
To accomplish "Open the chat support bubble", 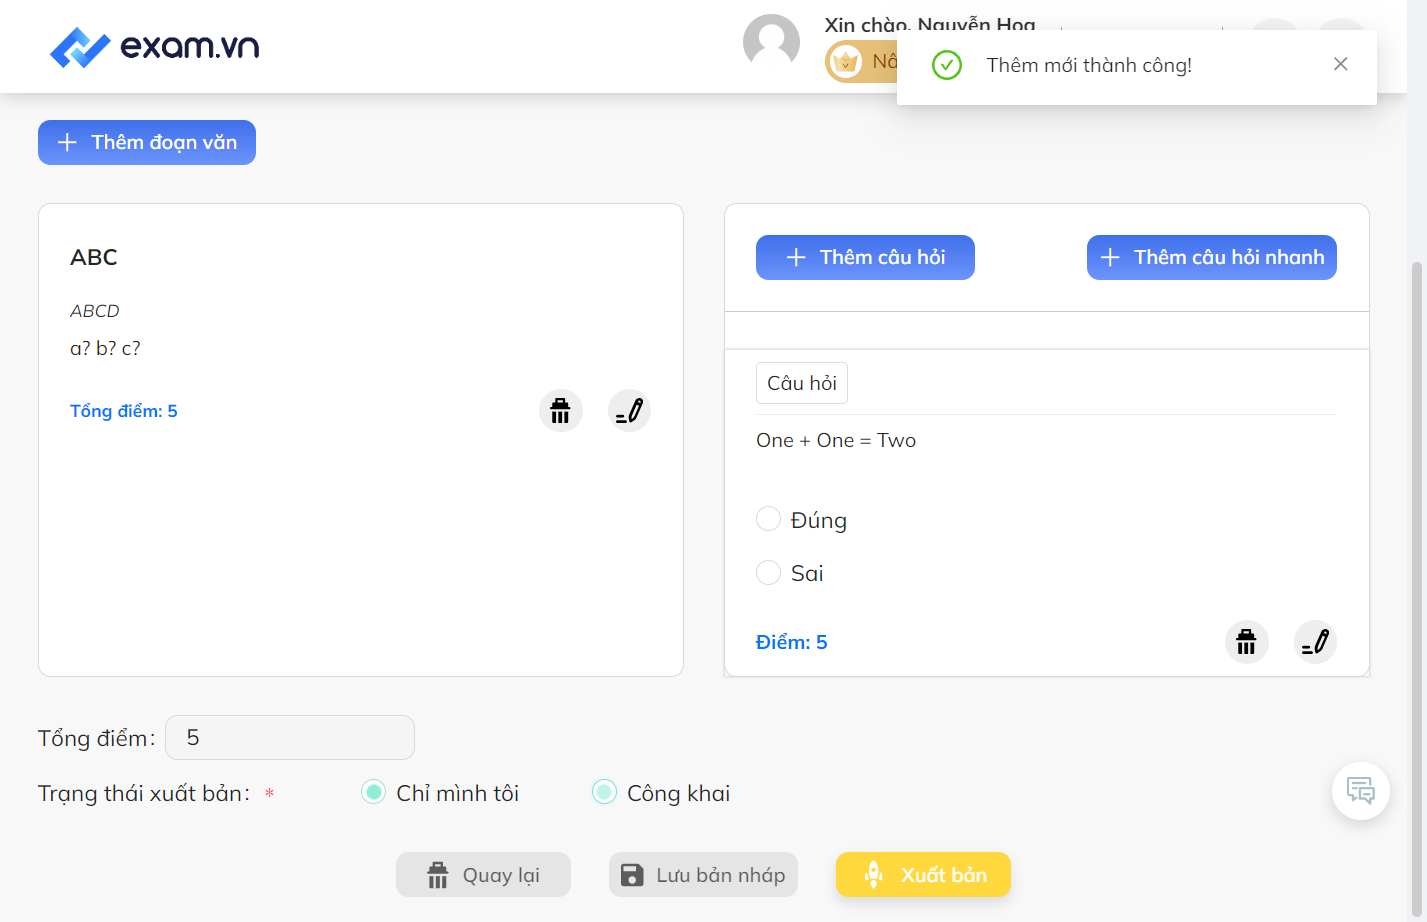I will click(1360, 791).
